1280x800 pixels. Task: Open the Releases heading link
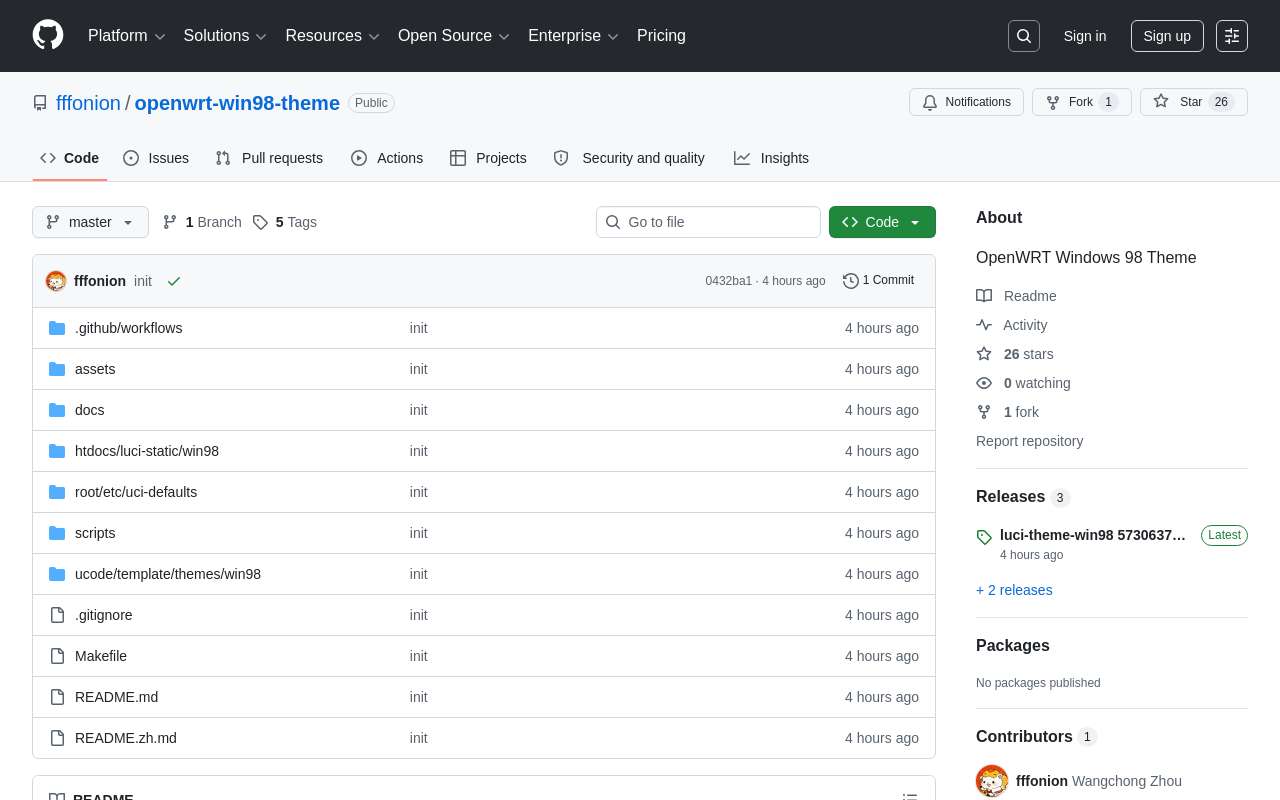click(x=1023, y=497)
